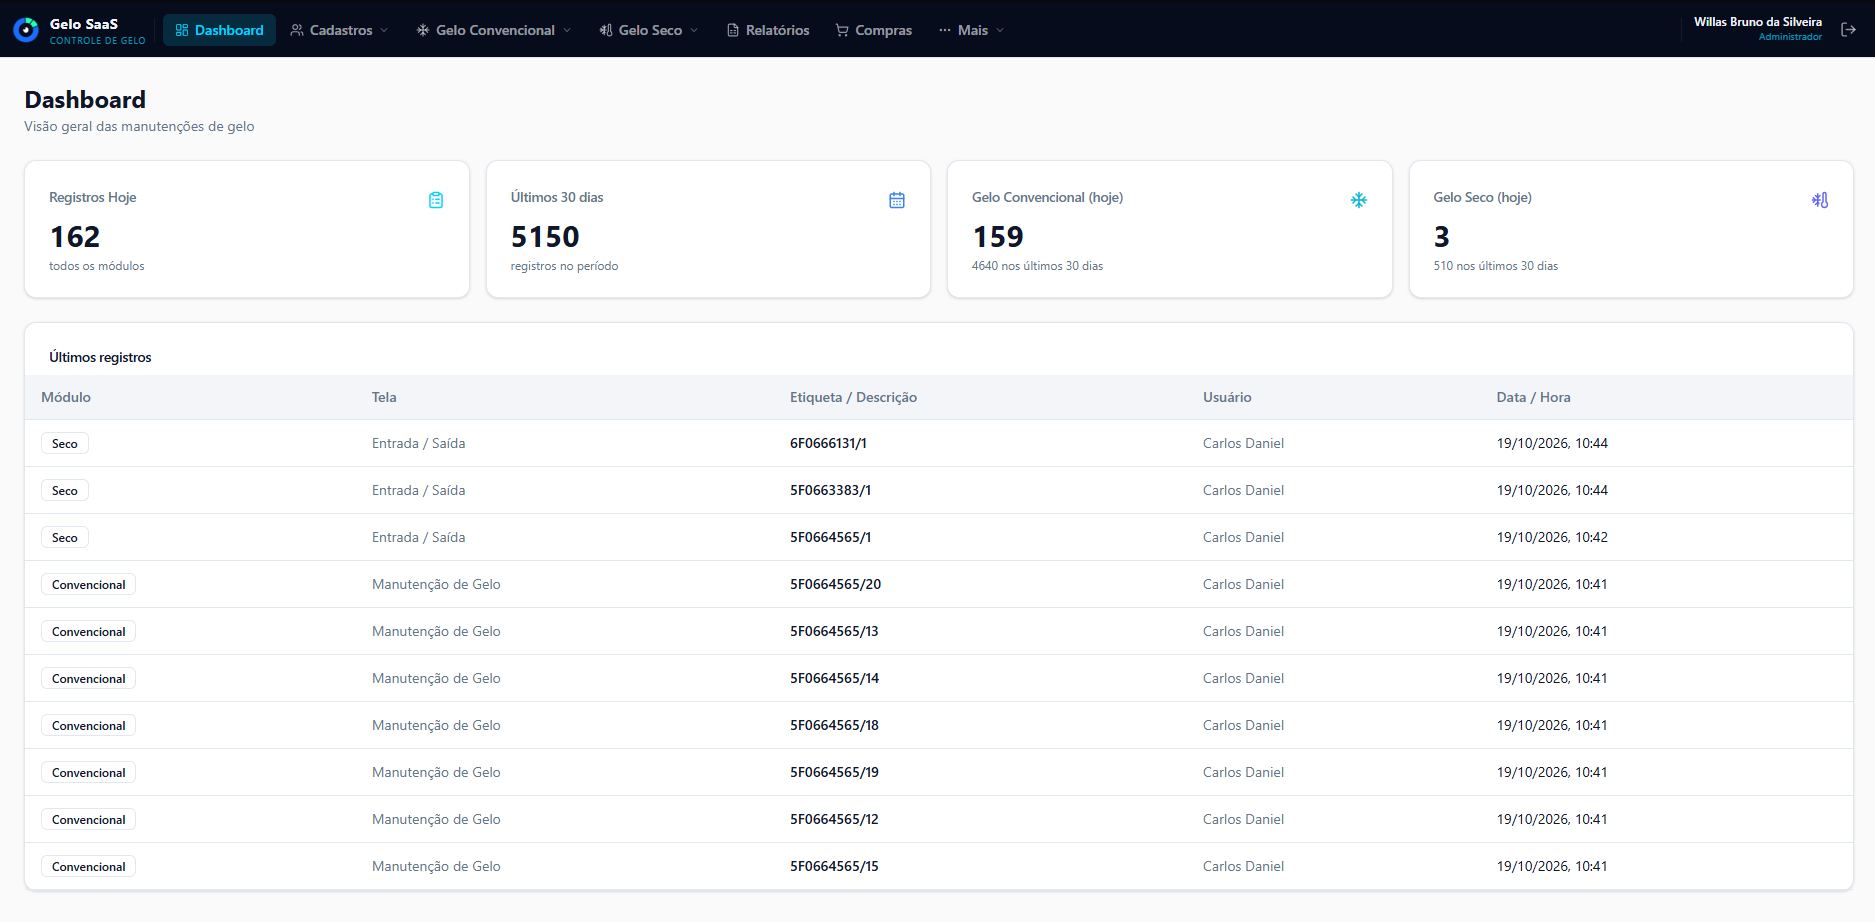
Task: Click Carlos Daniel in 5F0664565/12 row
Action: point(1243,819)
